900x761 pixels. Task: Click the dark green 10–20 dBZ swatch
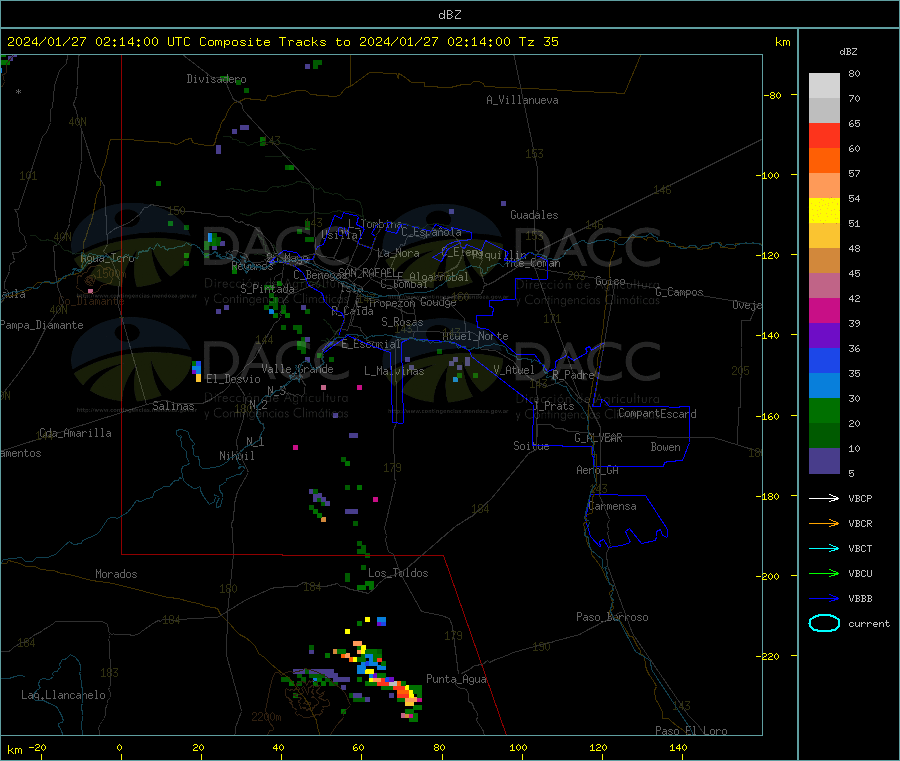click(824, 436)
